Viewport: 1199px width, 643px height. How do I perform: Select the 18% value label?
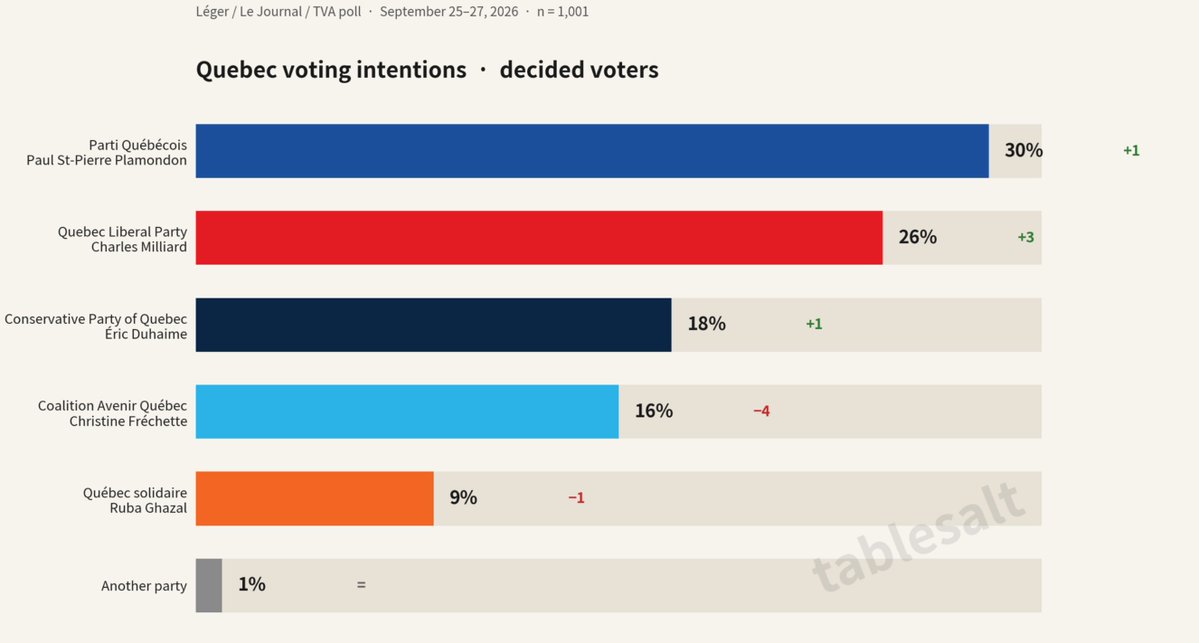coord(707,324)
